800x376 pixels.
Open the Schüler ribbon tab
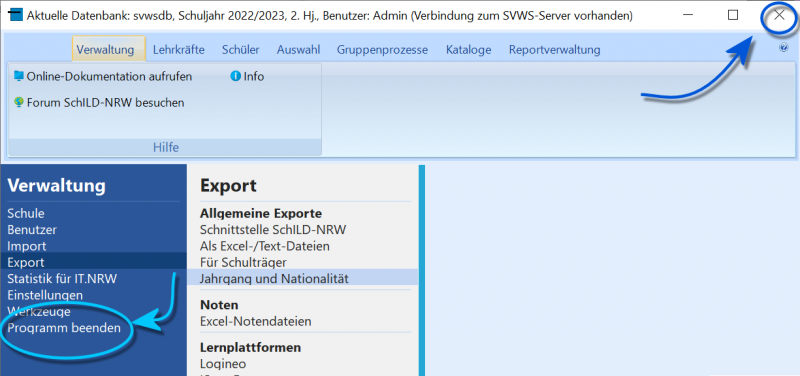[240, 50]
